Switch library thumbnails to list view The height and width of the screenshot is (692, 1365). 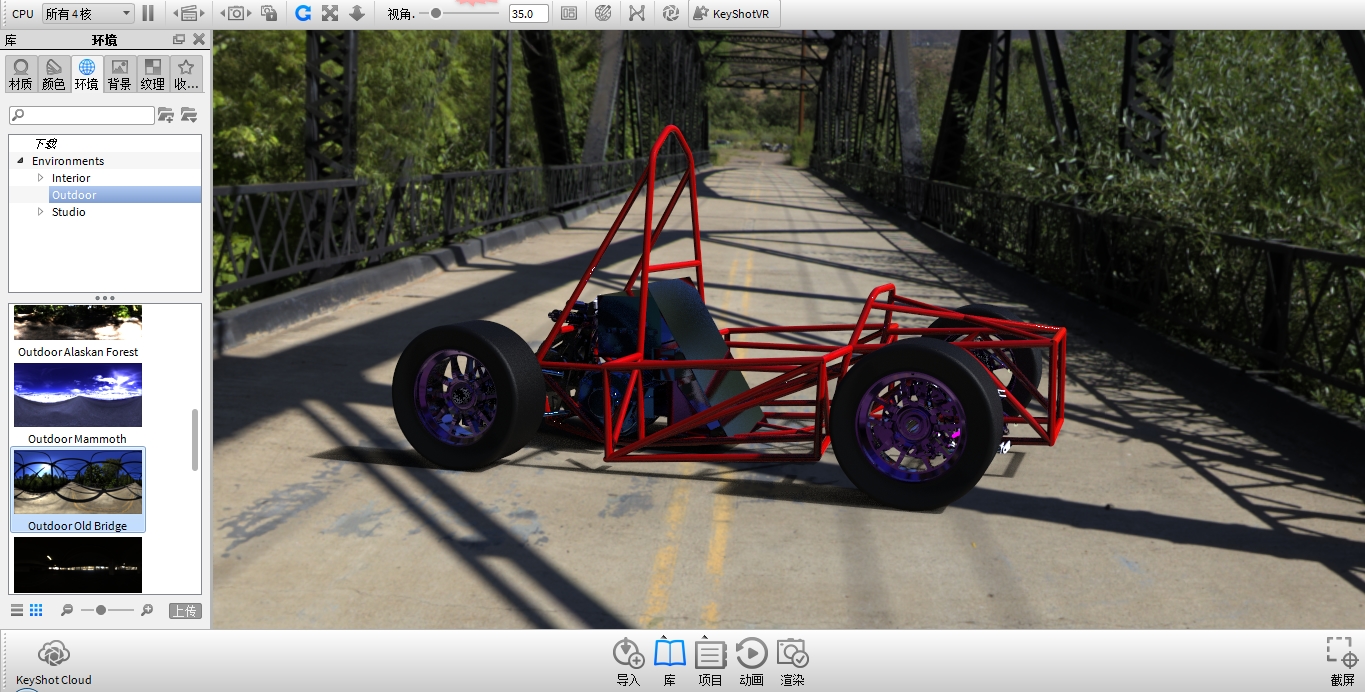click(x=15, y=609)
